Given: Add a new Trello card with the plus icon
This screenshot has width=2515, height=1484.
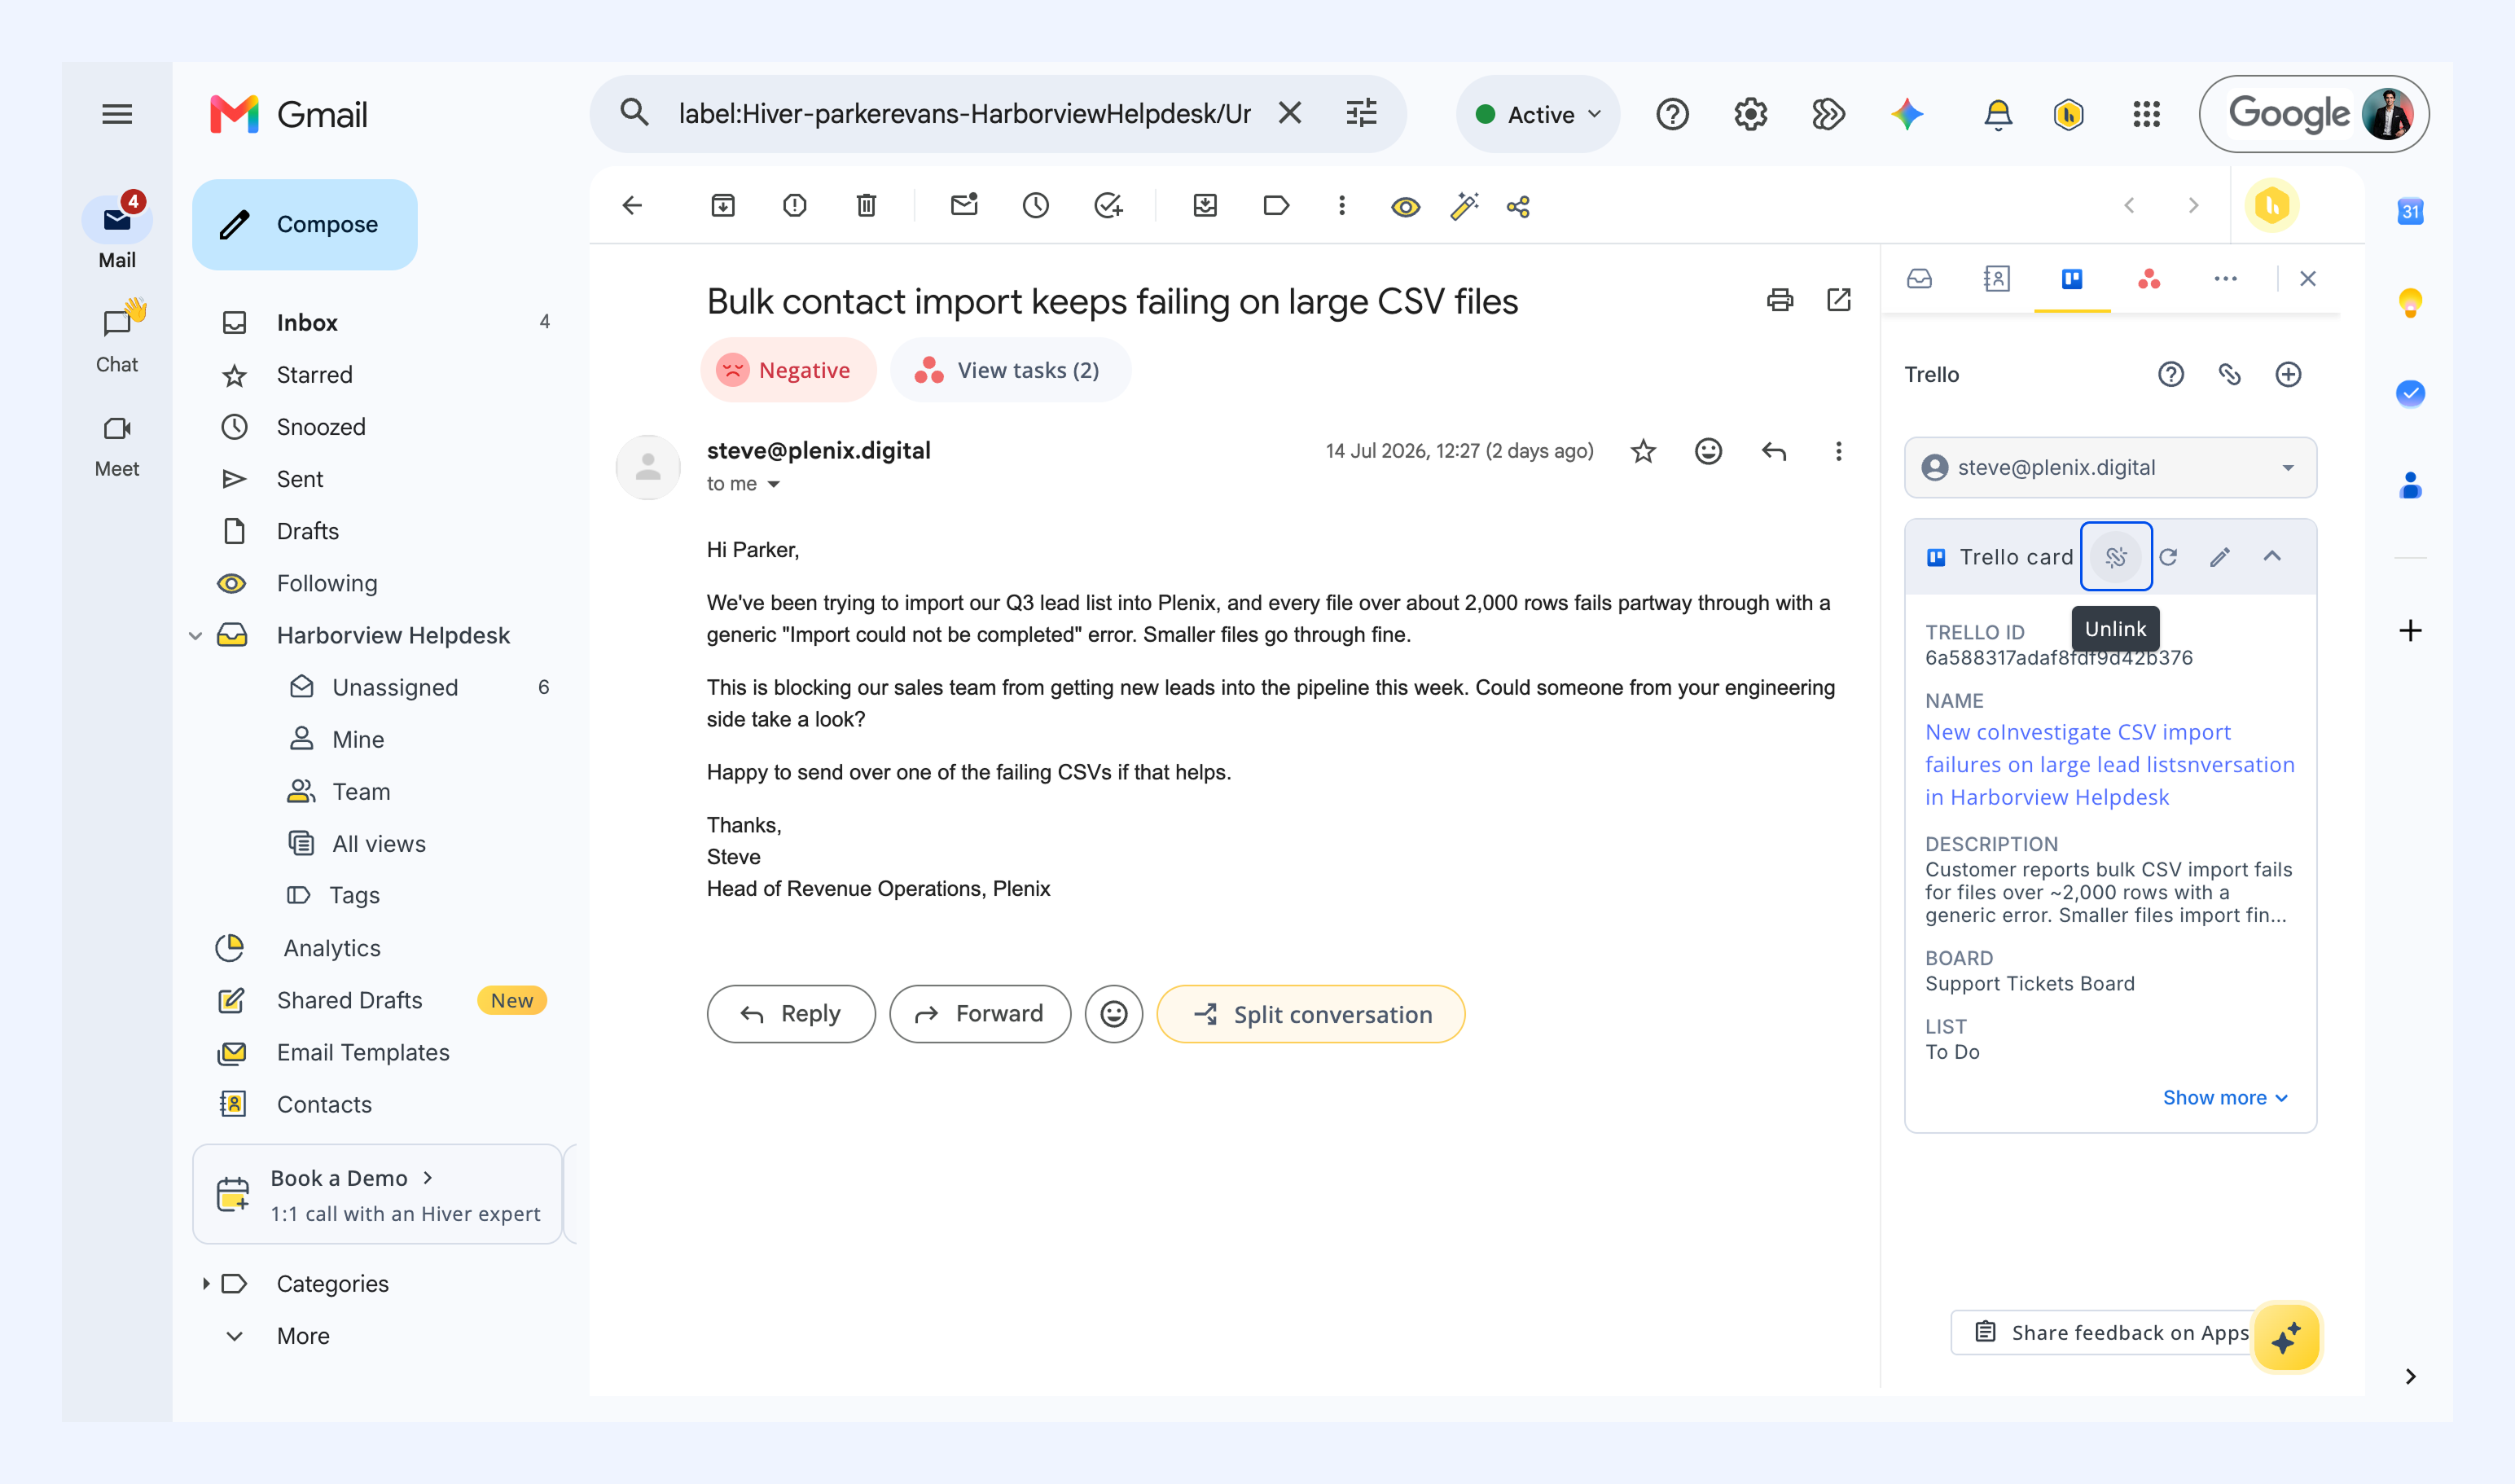Looking at the screenshot, I should (x=2288, y=375).
